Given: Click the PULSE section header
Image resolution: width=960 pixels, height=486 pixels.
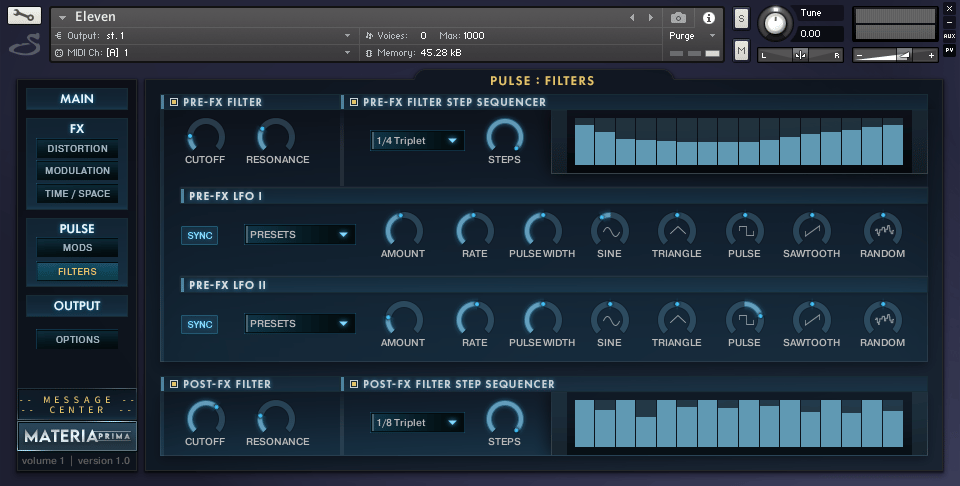Looking at the screenshot, I should [x=77, y=228].
